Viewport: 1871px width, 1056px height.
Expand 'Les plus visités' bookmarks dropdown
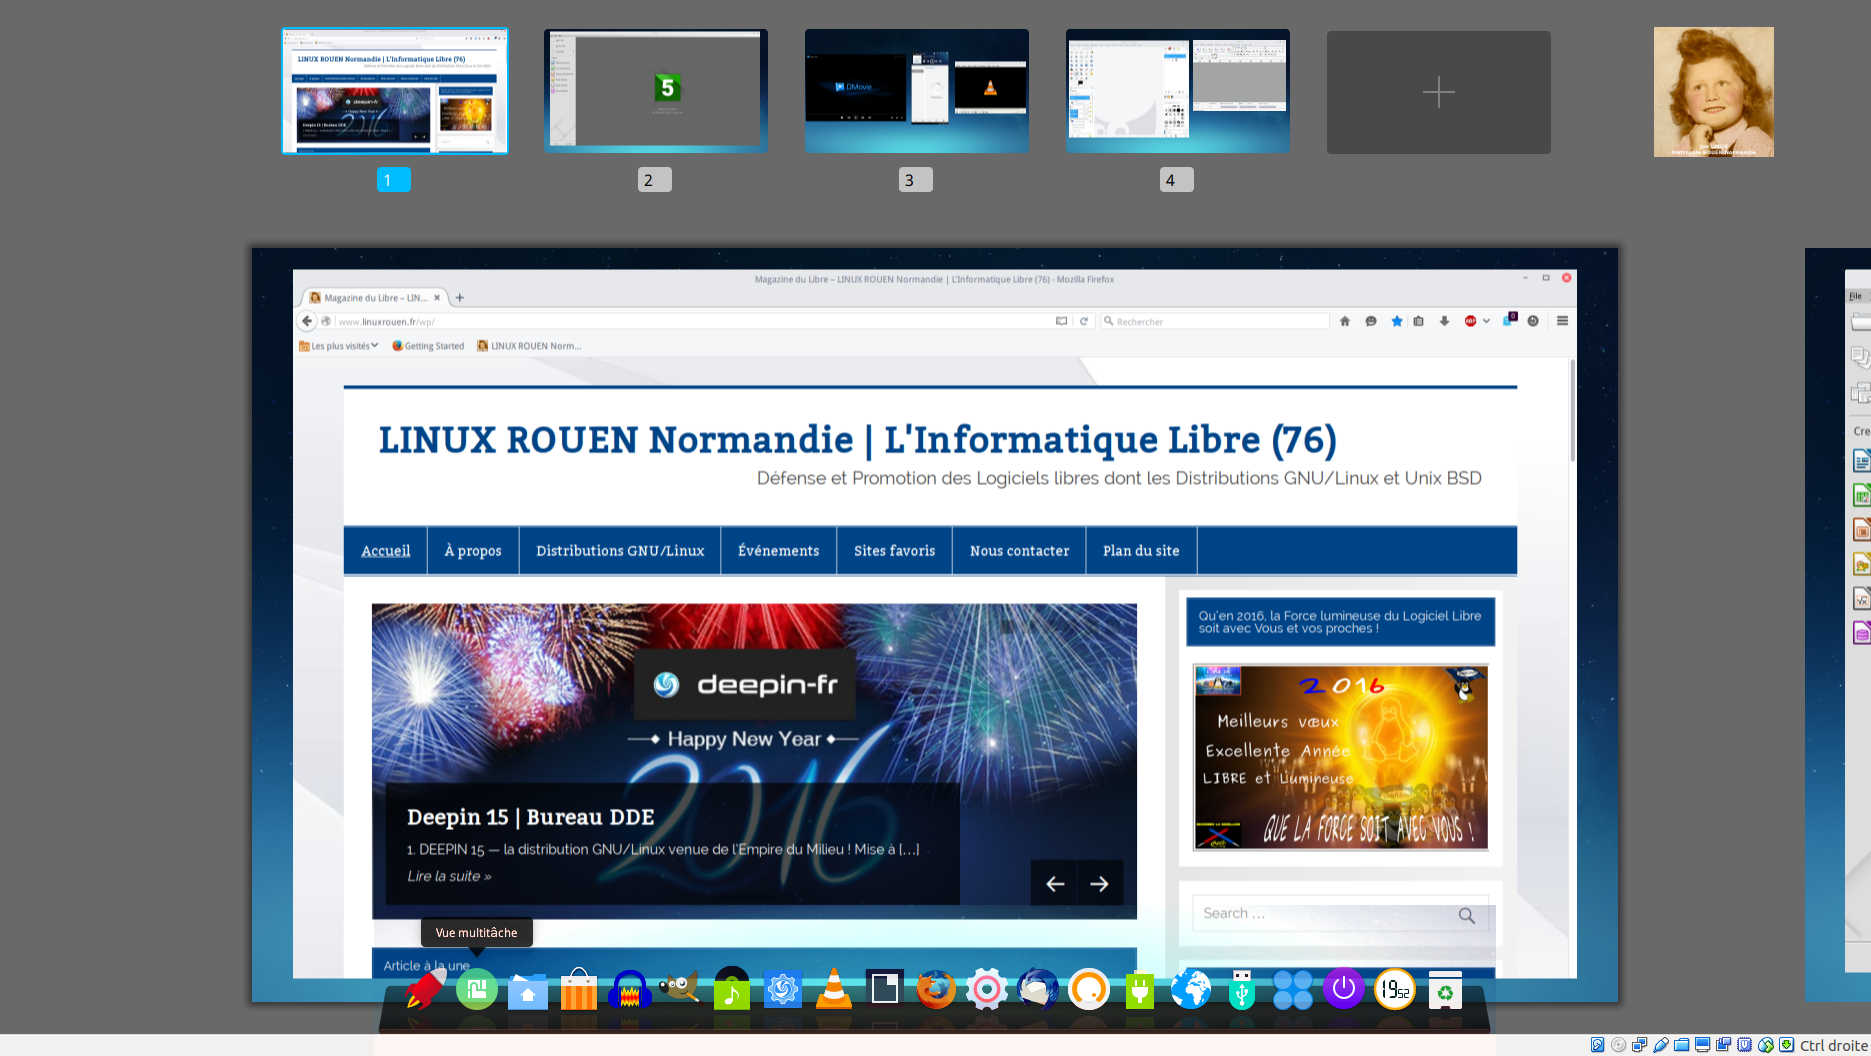[339, 346]
